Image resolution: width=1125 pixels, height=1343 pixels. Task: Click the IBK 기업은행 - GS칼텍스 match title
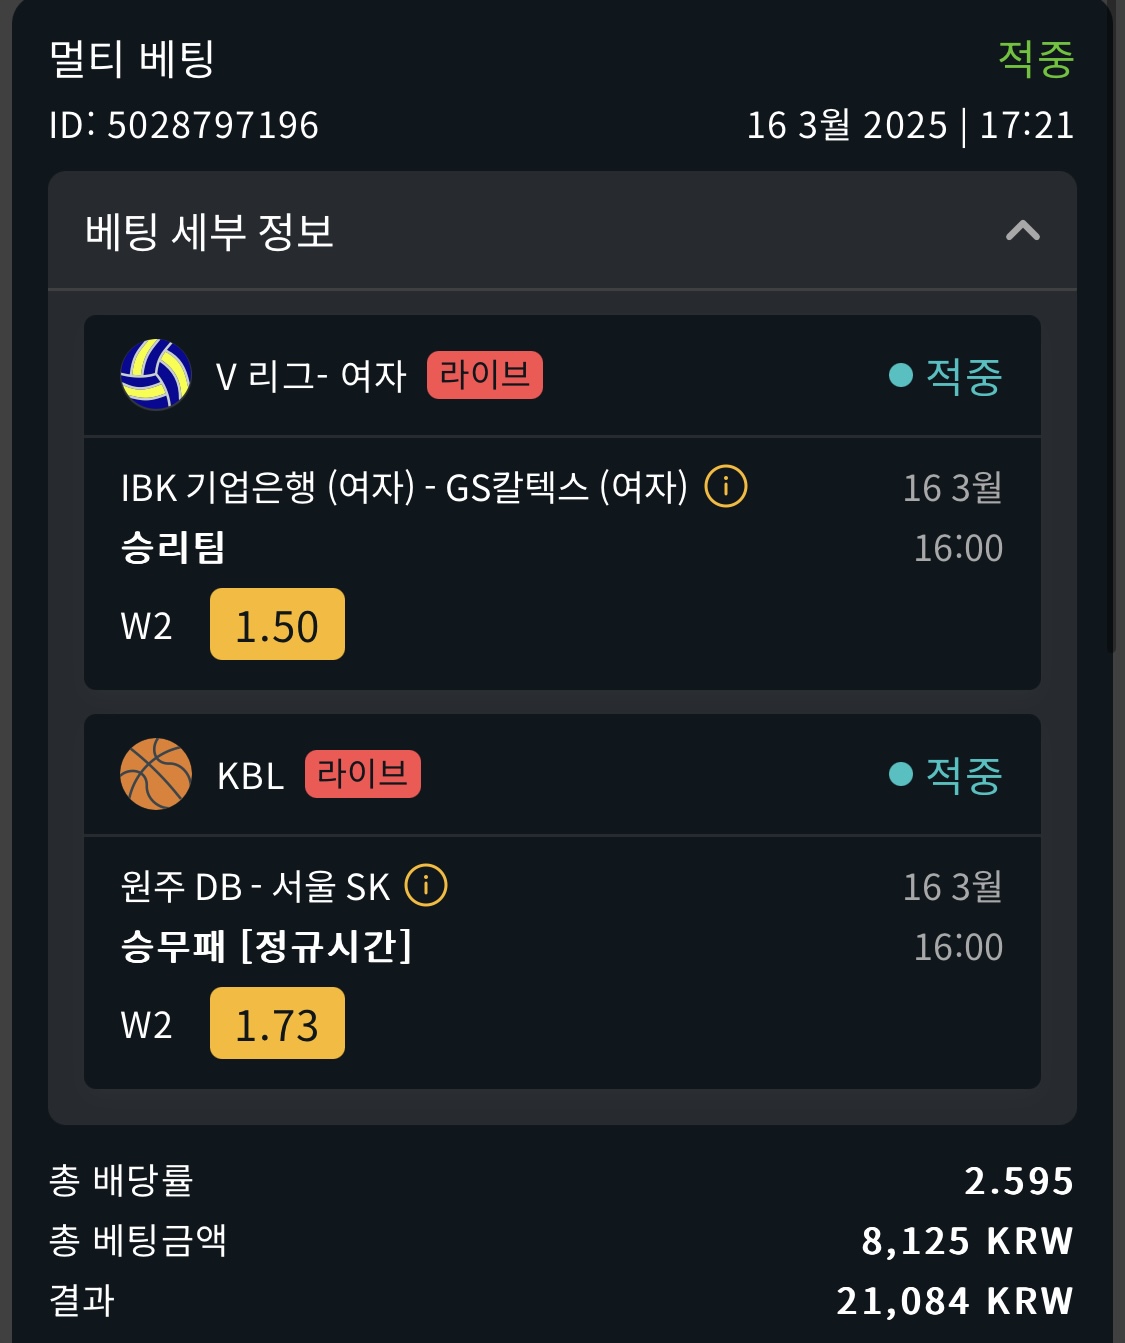click(404, 488)
